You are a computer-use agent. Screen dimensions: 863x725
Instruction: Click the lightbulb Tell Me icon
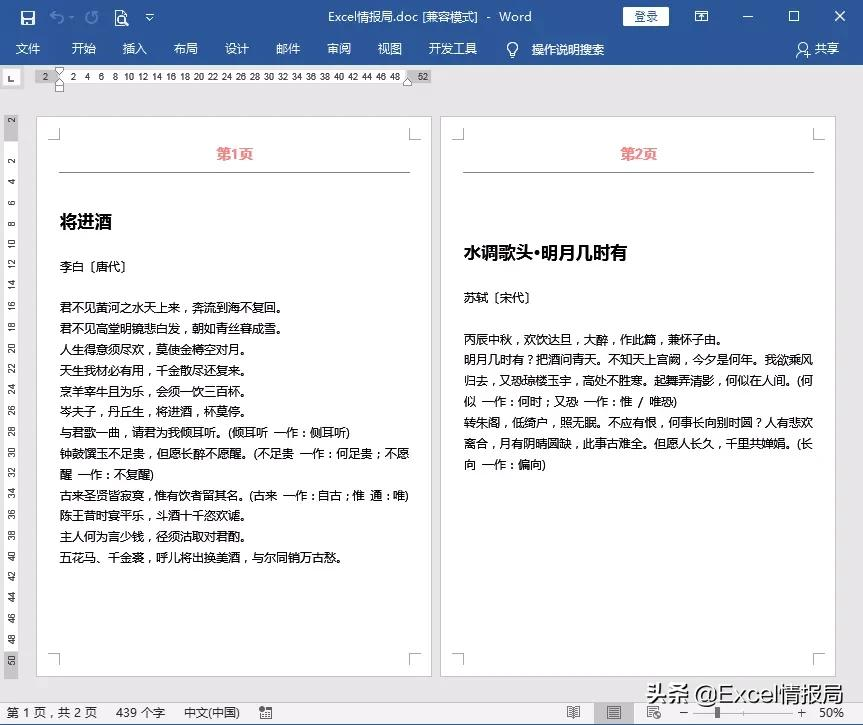[x=512, y=50]
